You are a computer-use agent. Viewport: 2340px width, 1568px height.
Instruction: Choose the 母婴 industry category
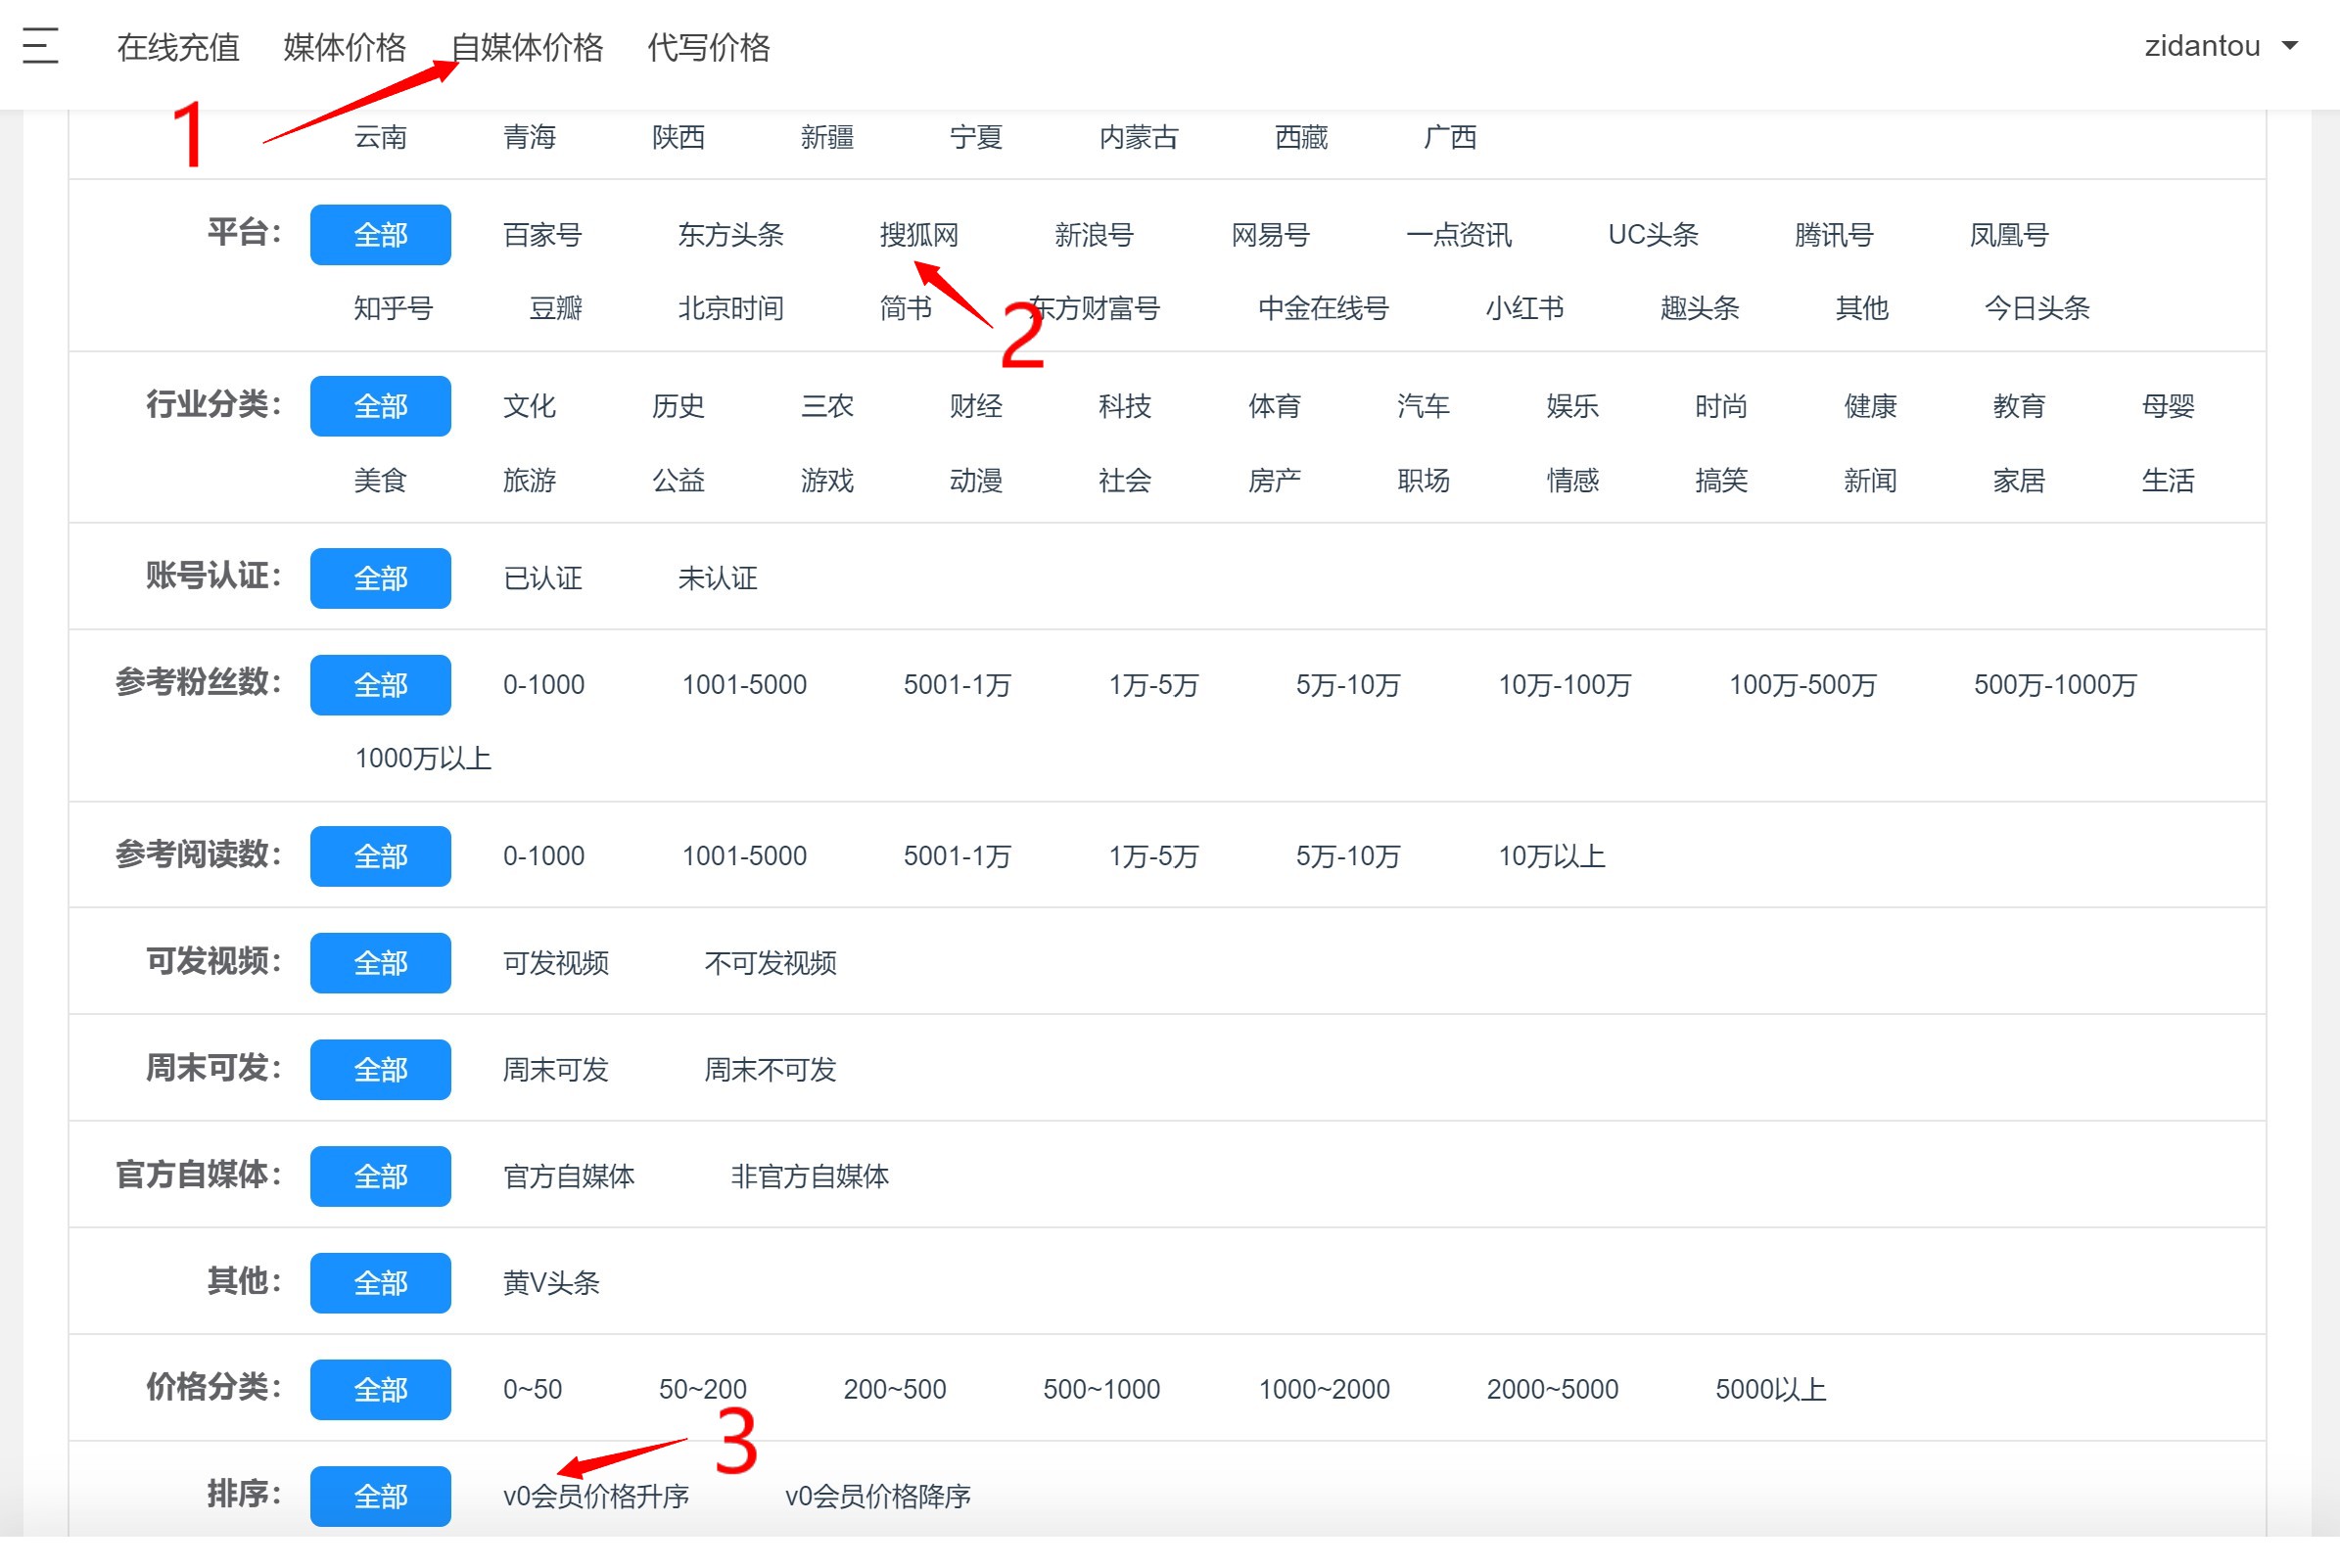coord(2168,406)
